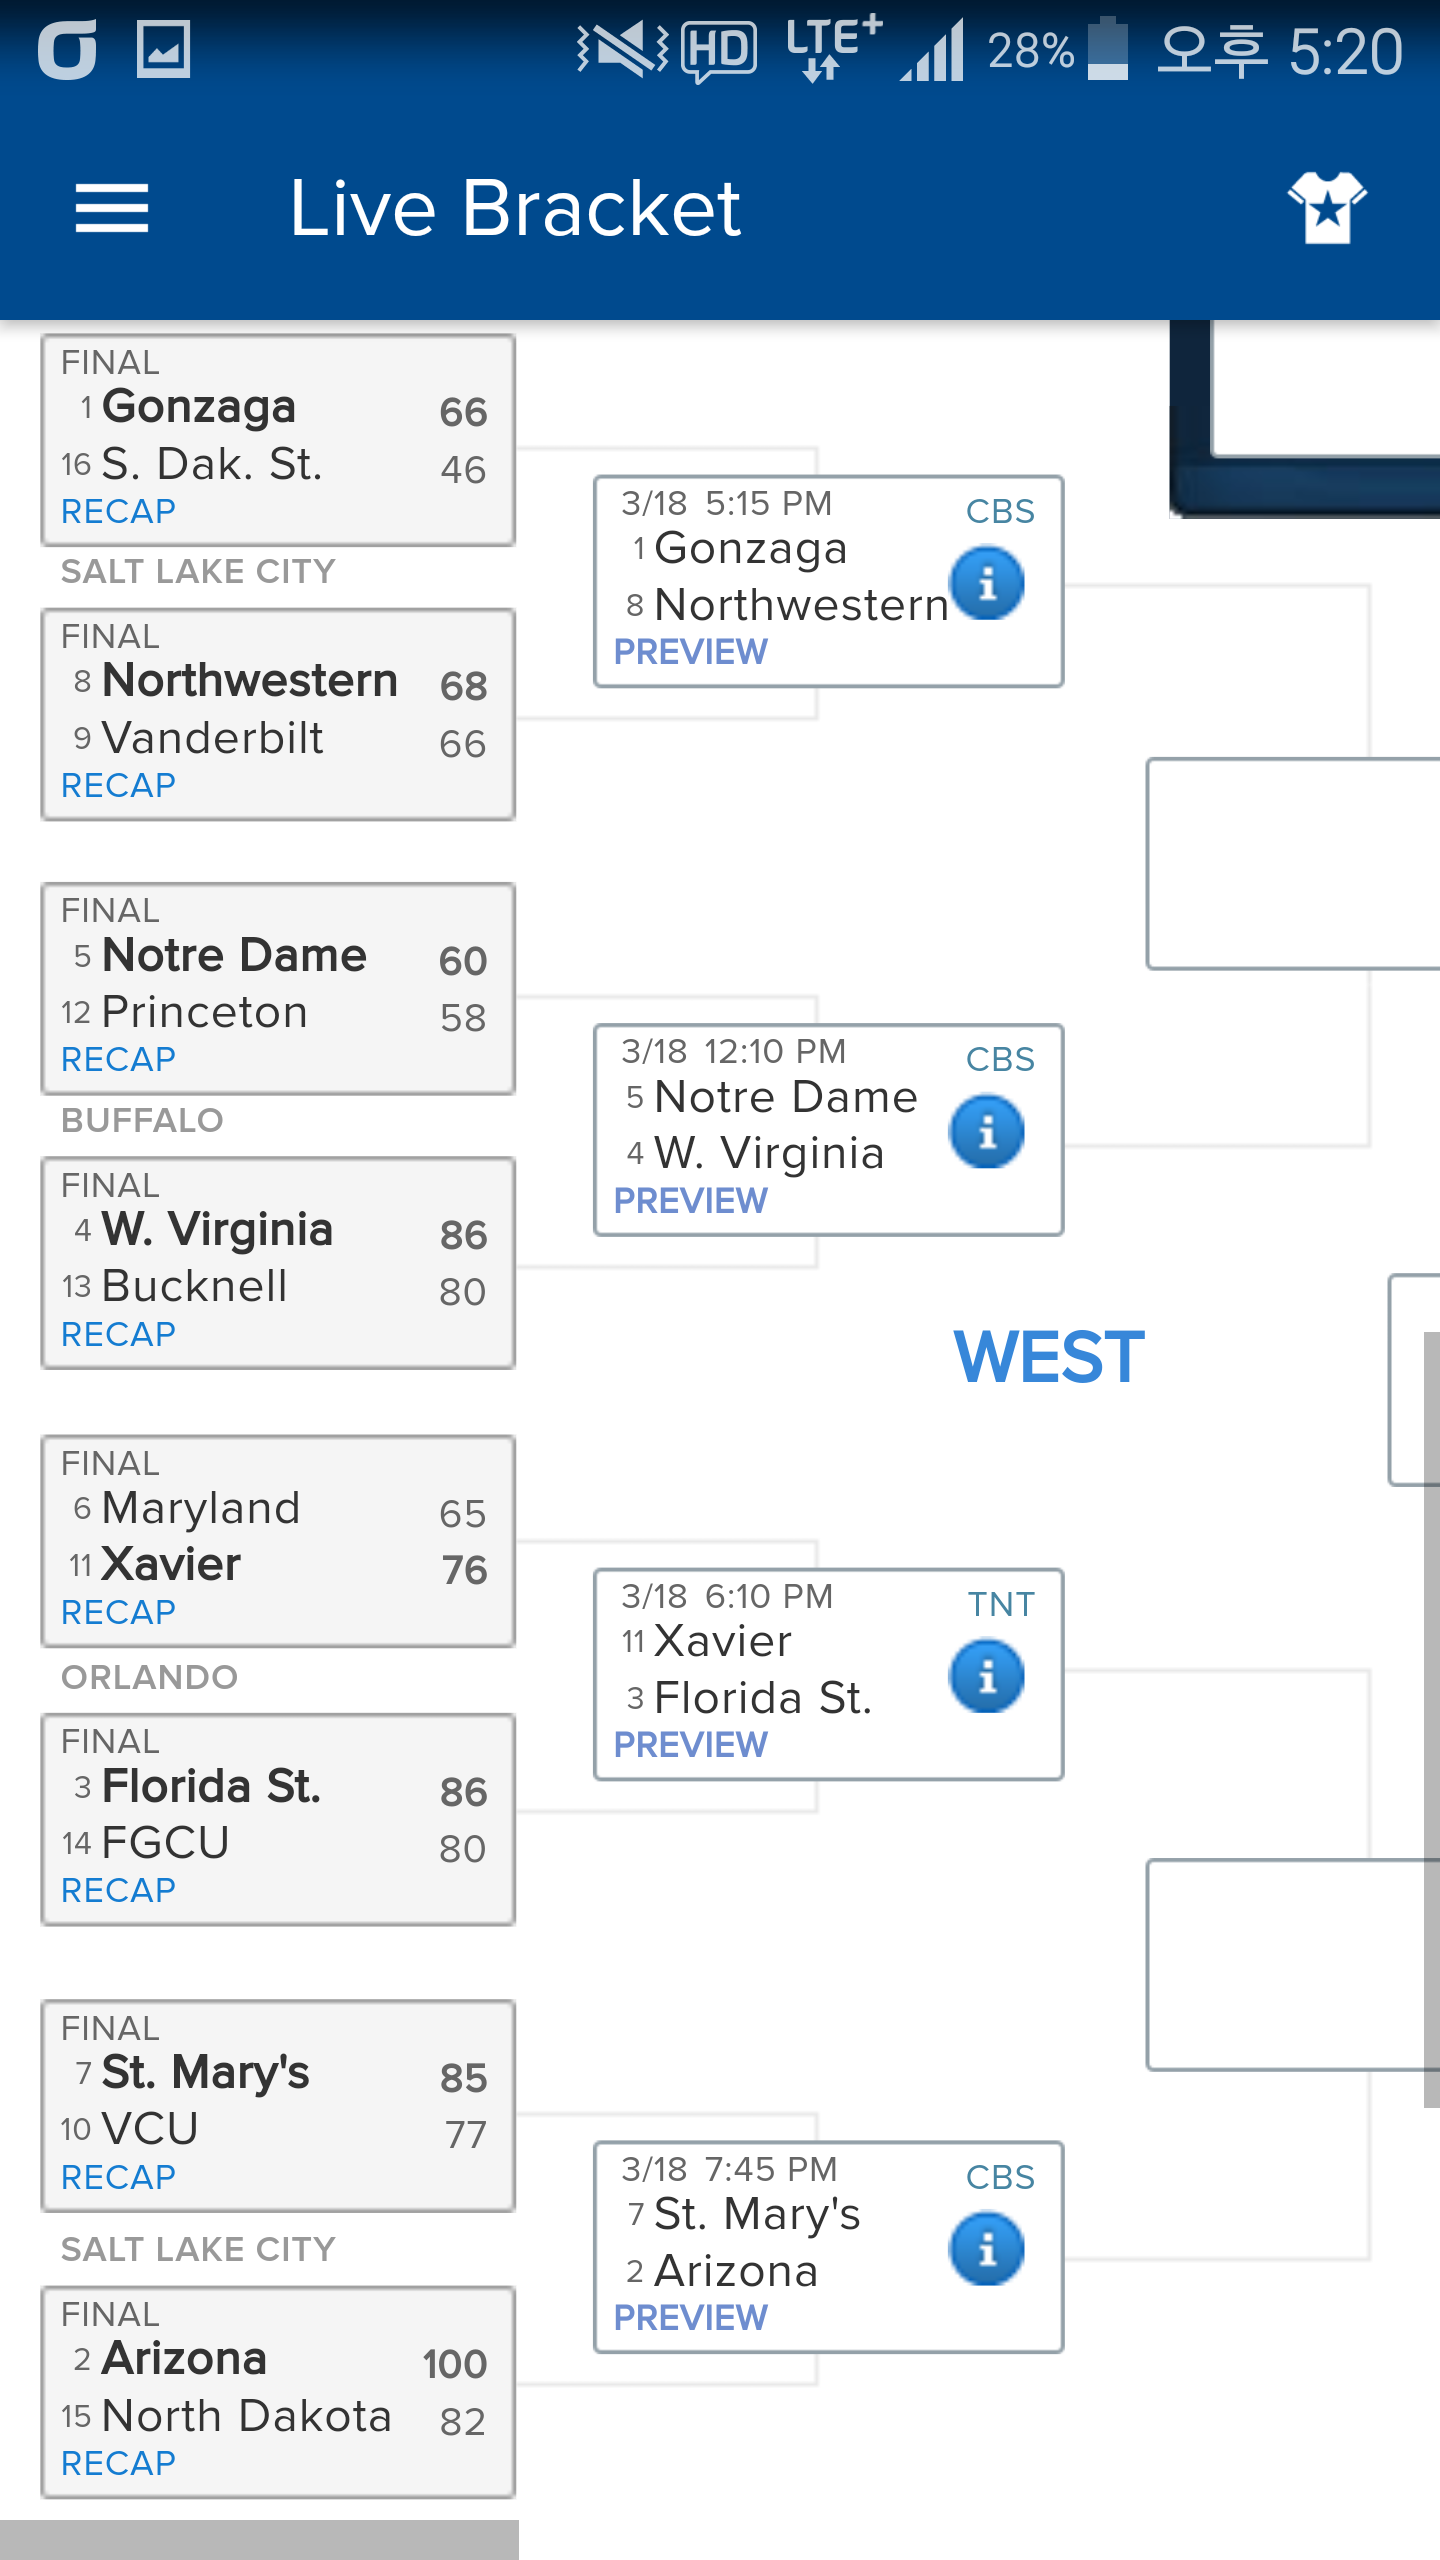Open info for Gonzaga vs Northwestern game
The width and height of the screenshot is (1440, 2560).
click(x=987, y=583)
